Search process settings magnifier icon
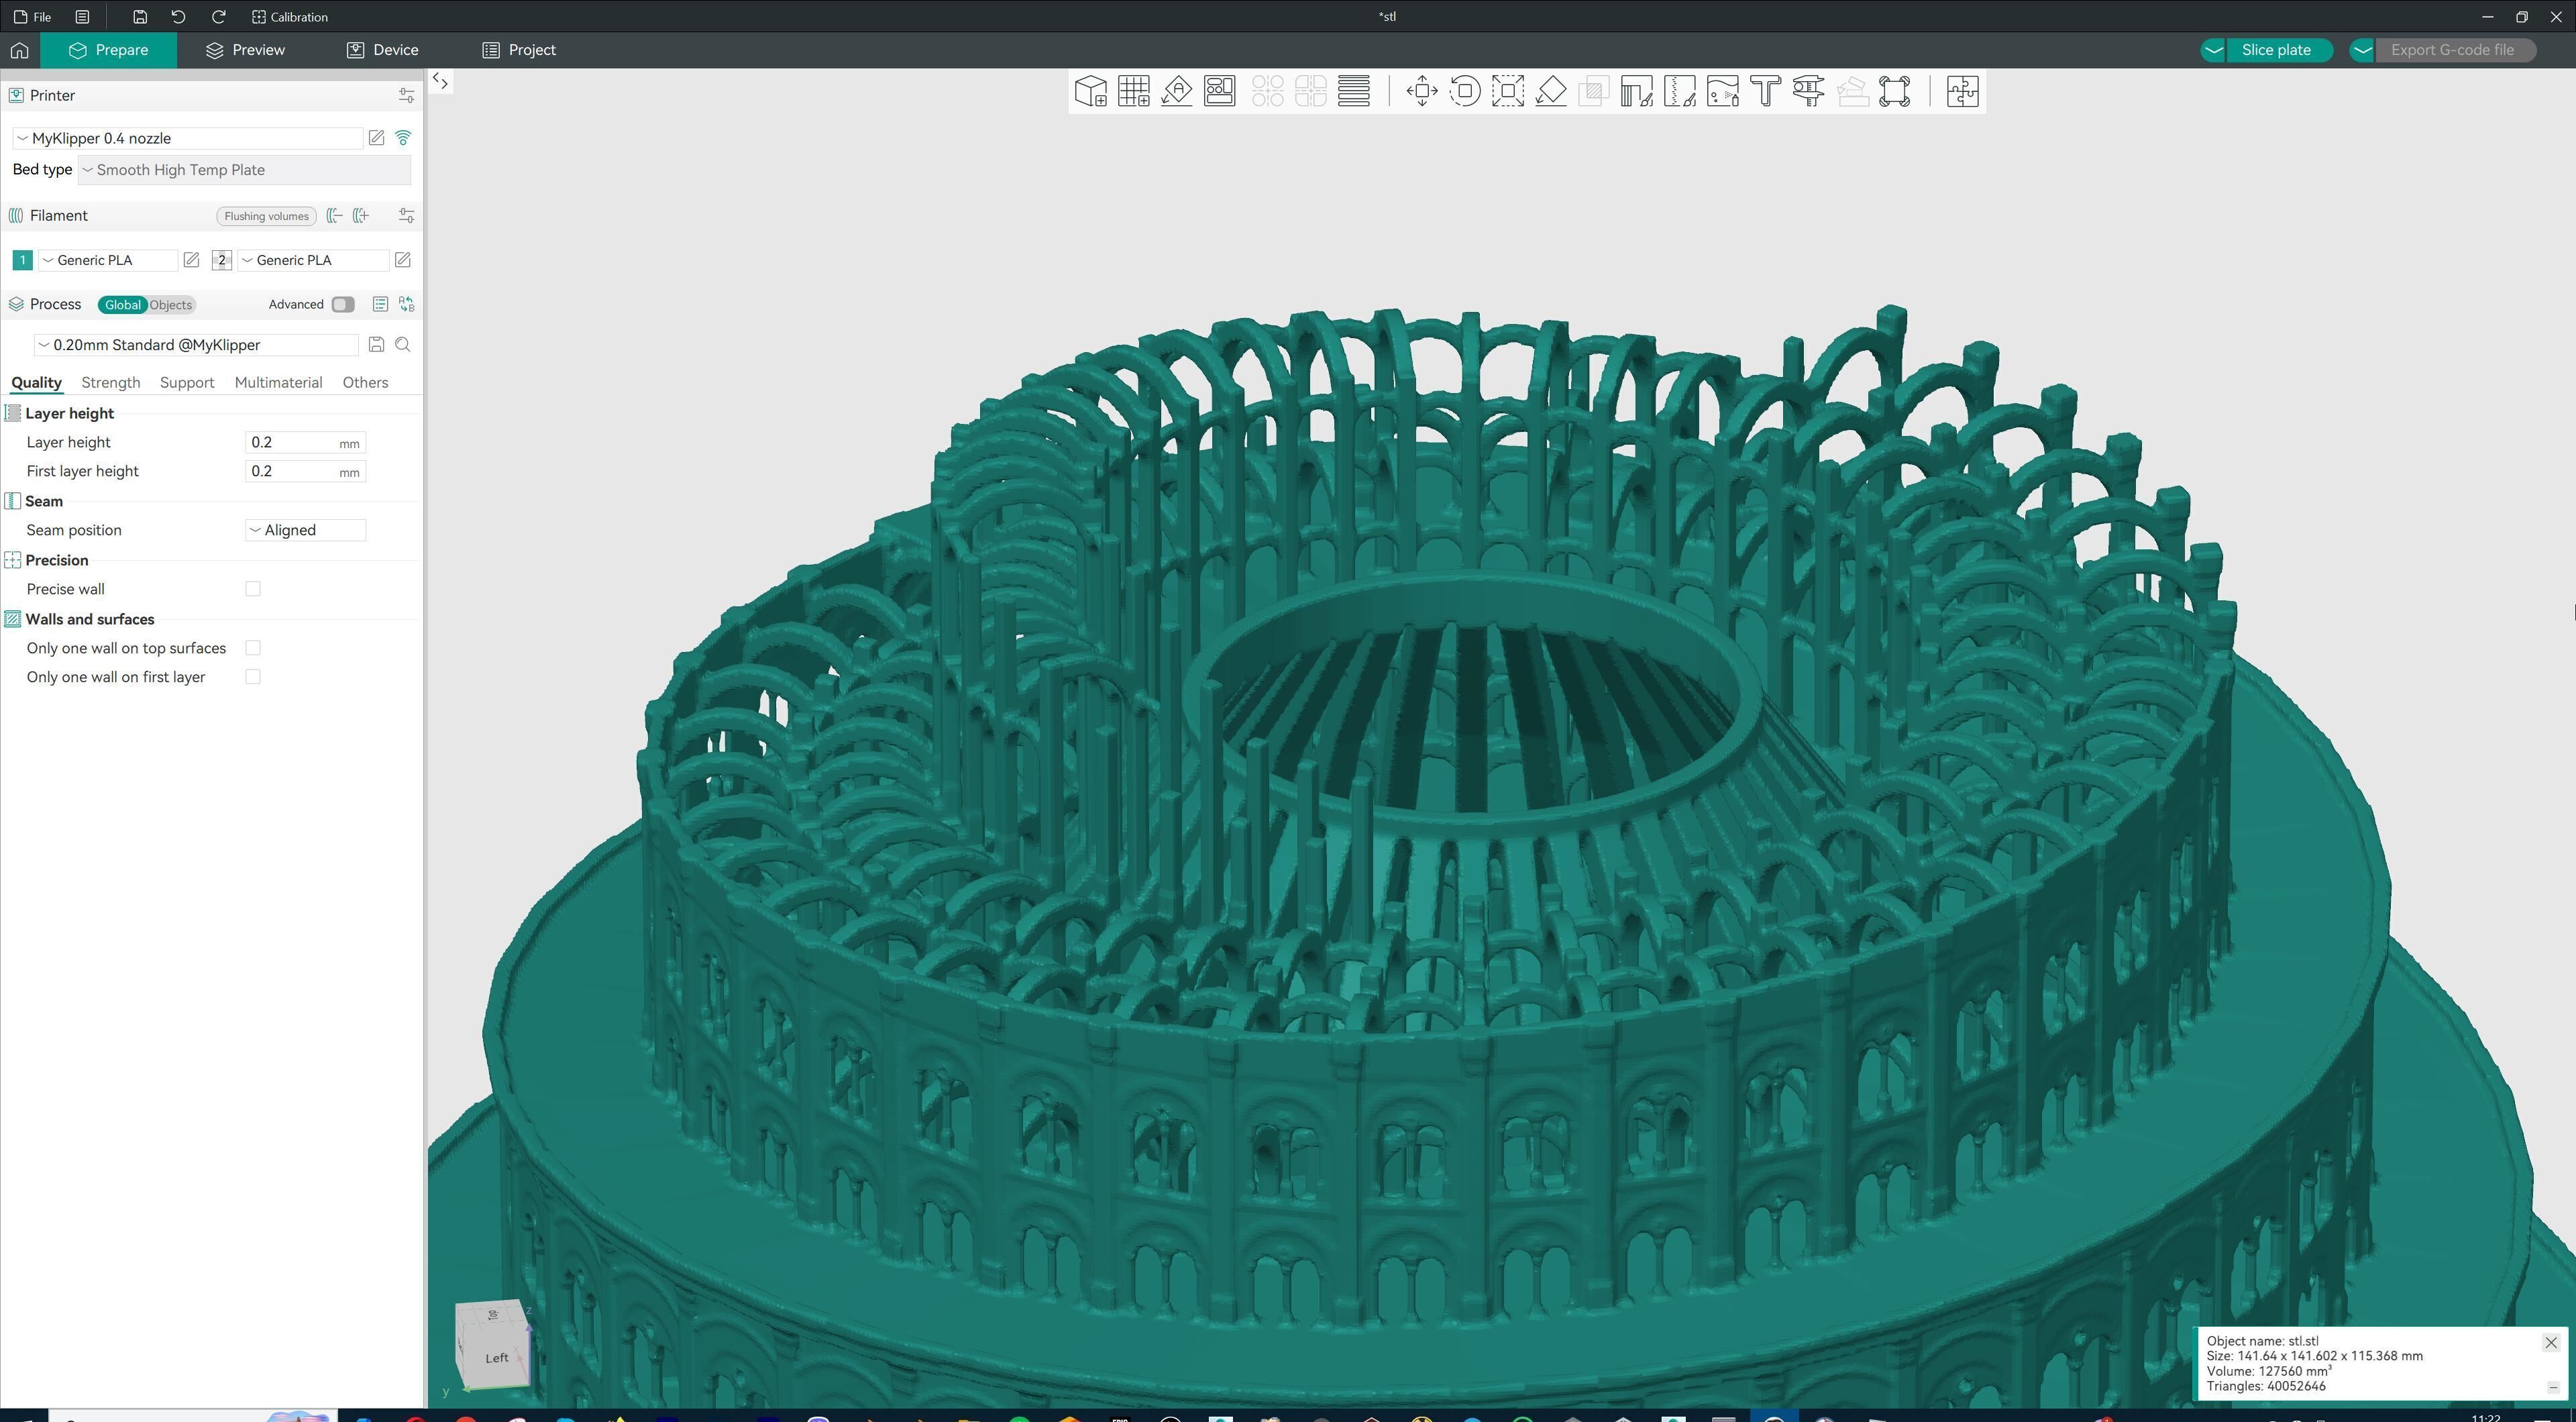 (x=403, y=344)
